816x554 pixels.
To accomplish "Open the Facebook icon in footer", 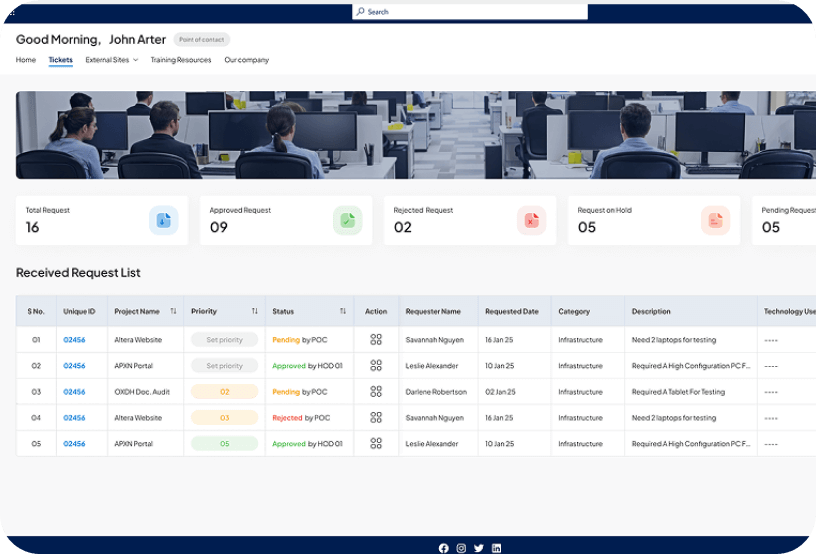I will click(x=444, y=548).
